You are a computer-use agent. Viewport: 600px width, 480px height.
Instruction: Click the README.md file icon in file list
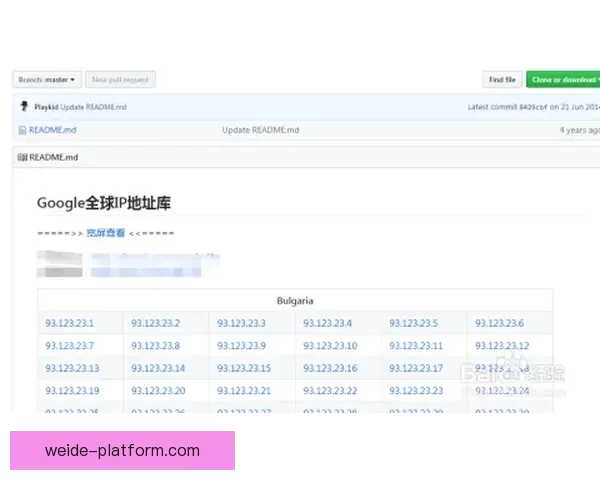point(22,131)
